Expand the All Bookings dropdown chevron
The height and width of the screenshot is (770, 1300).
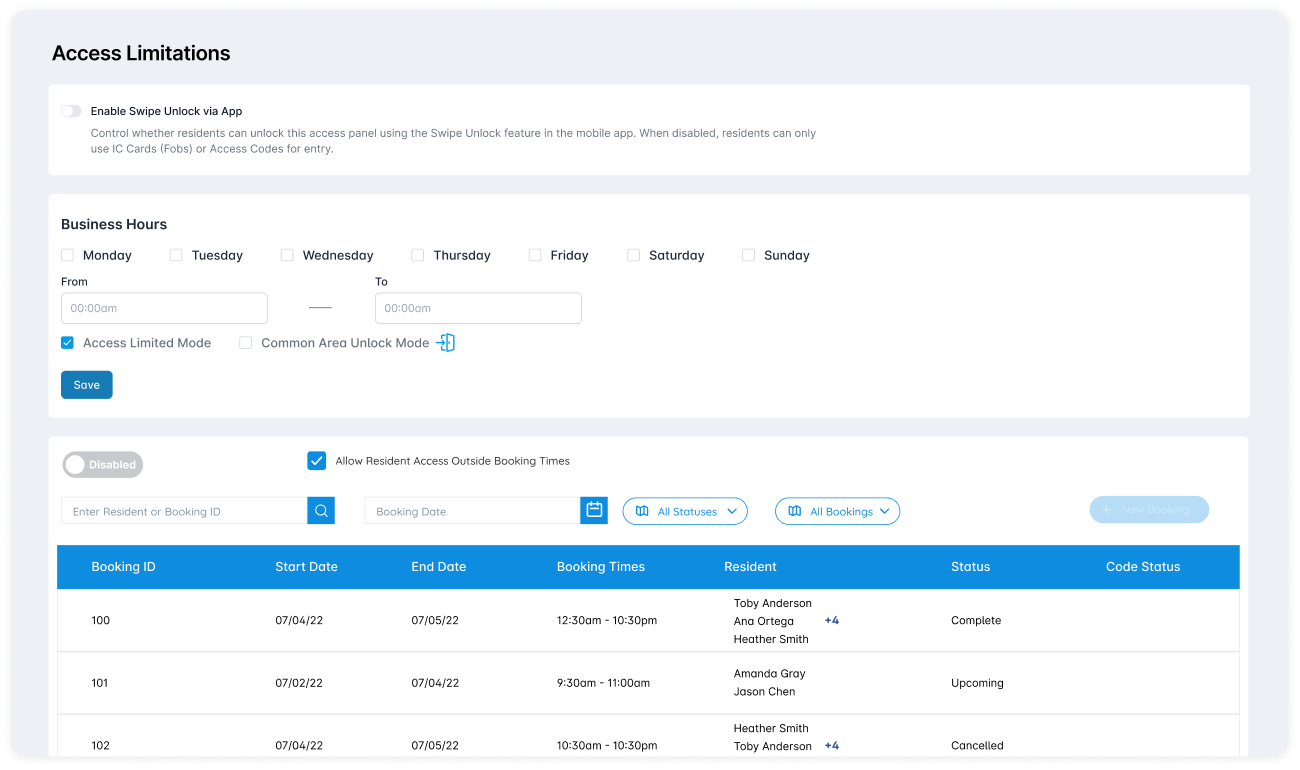(x=885, y=511)
